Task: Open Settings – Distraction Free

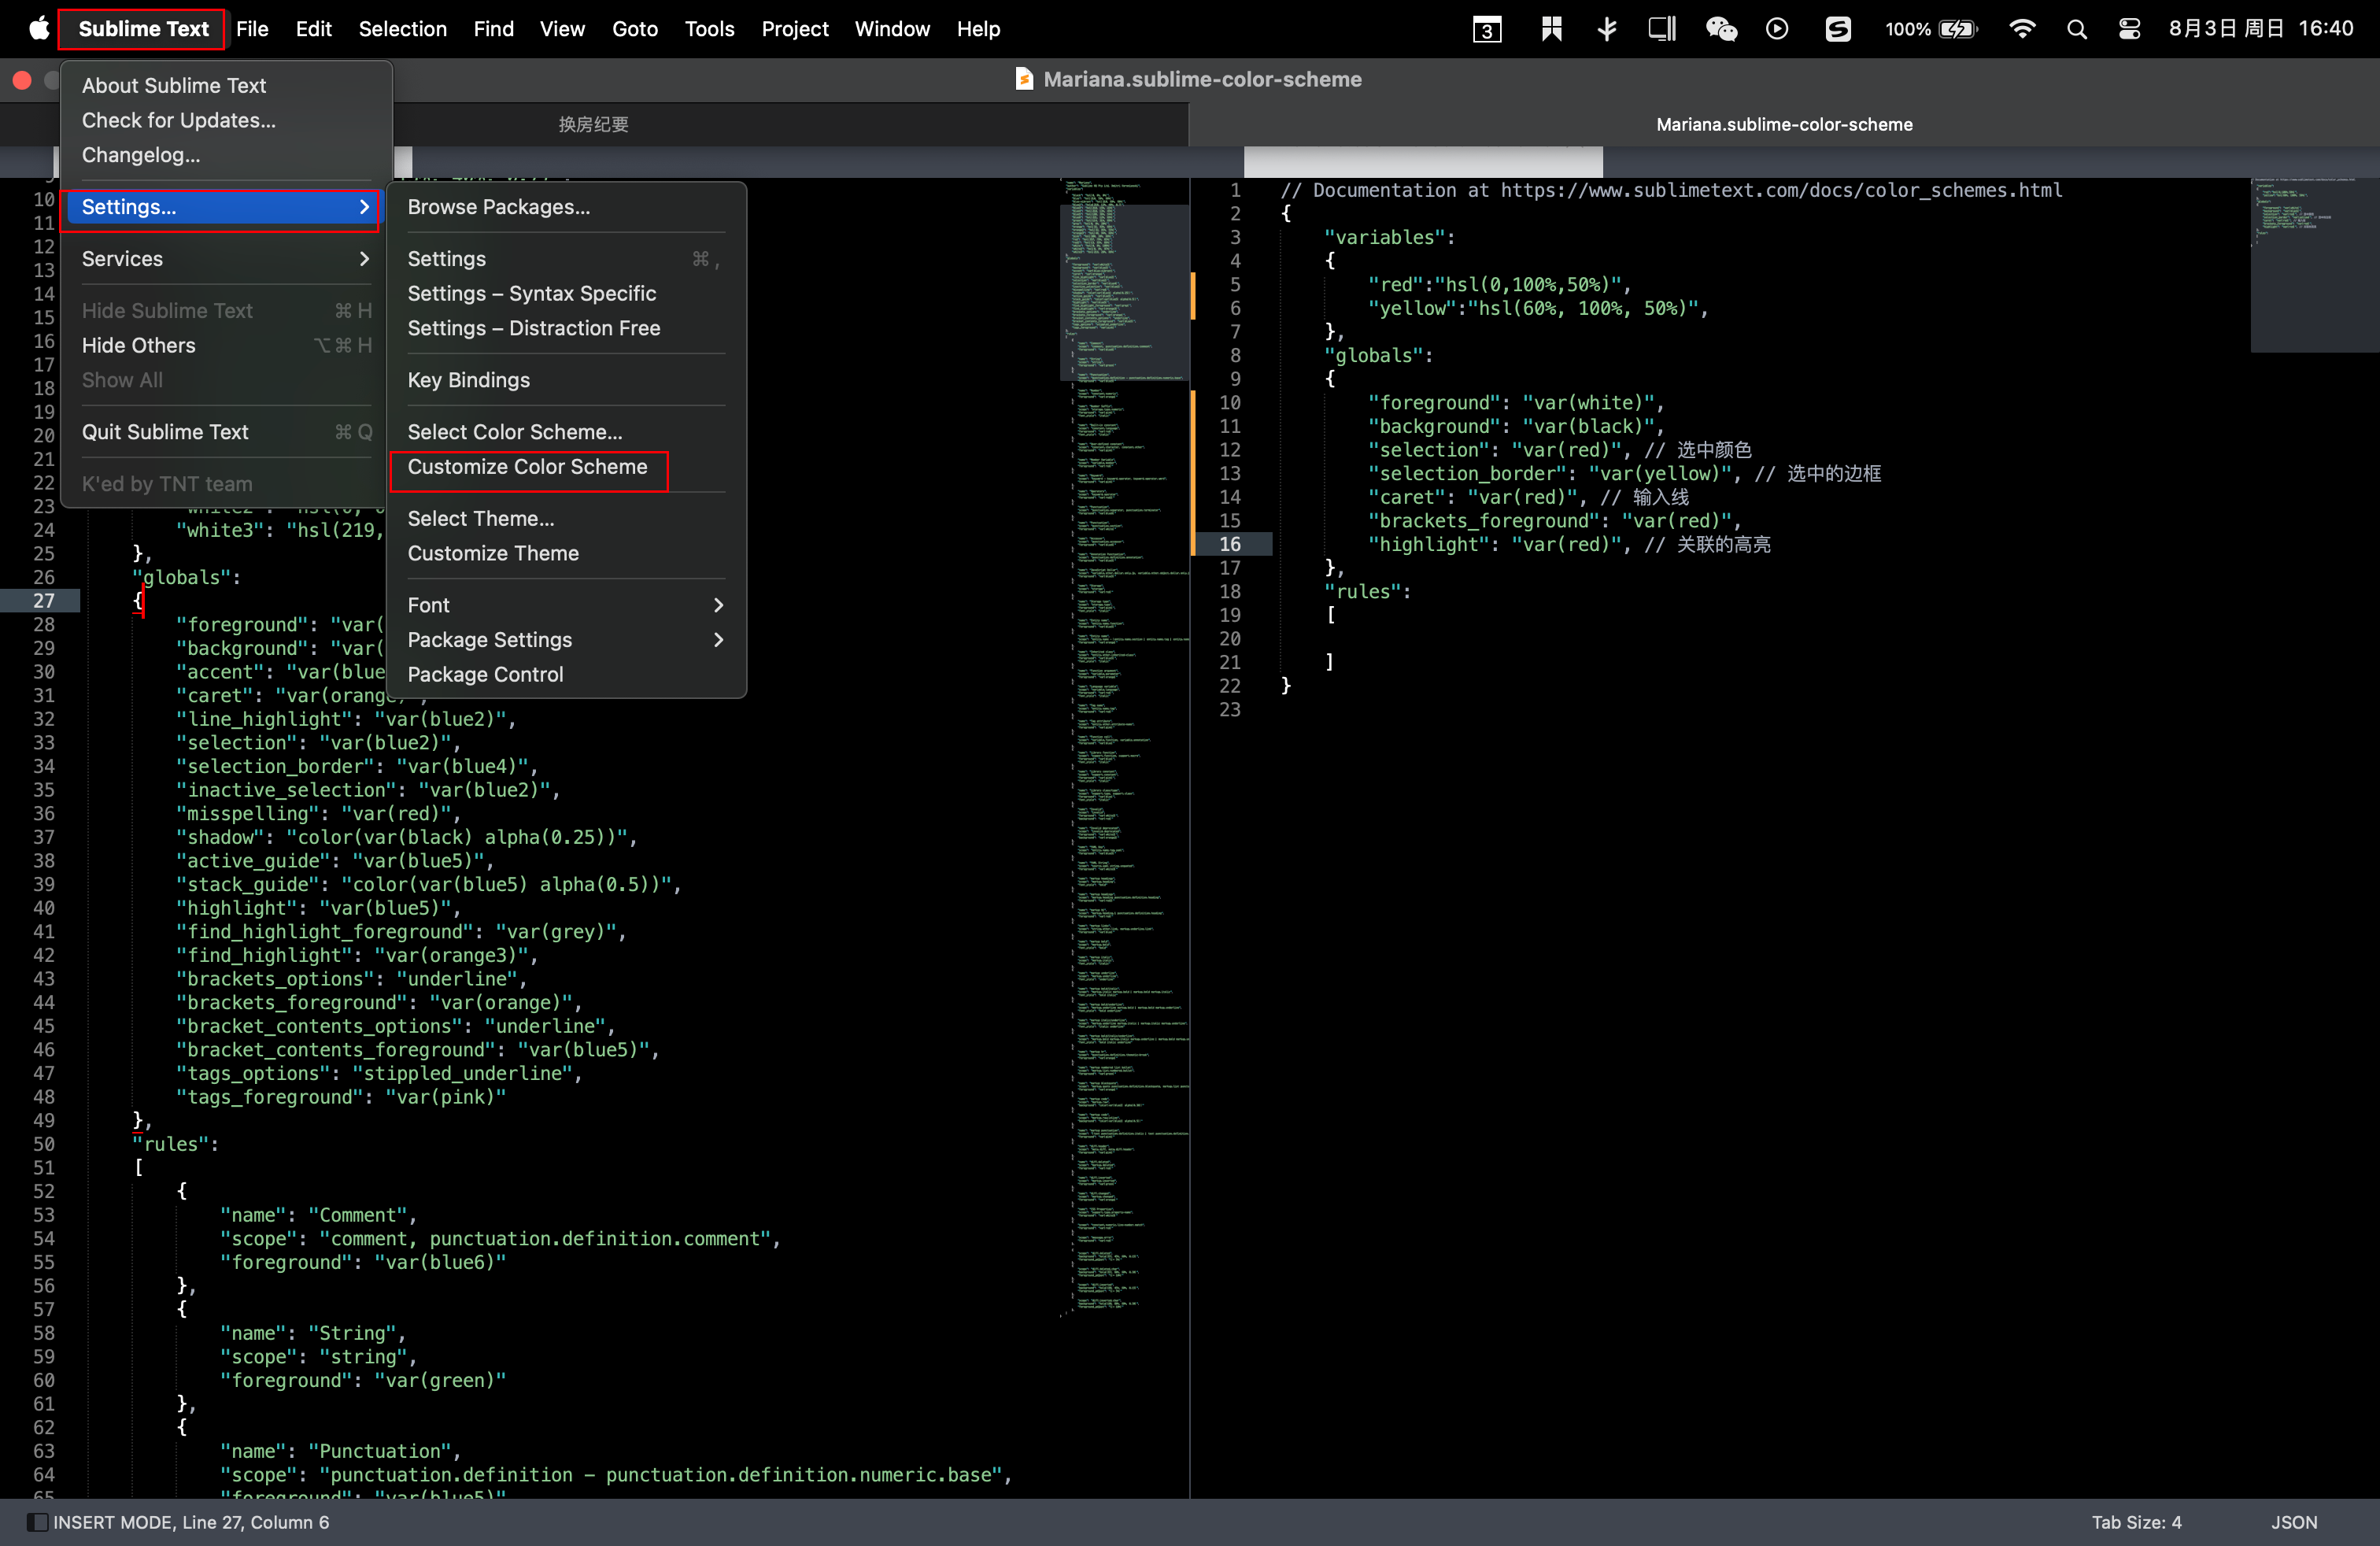Action: [566, 328]
